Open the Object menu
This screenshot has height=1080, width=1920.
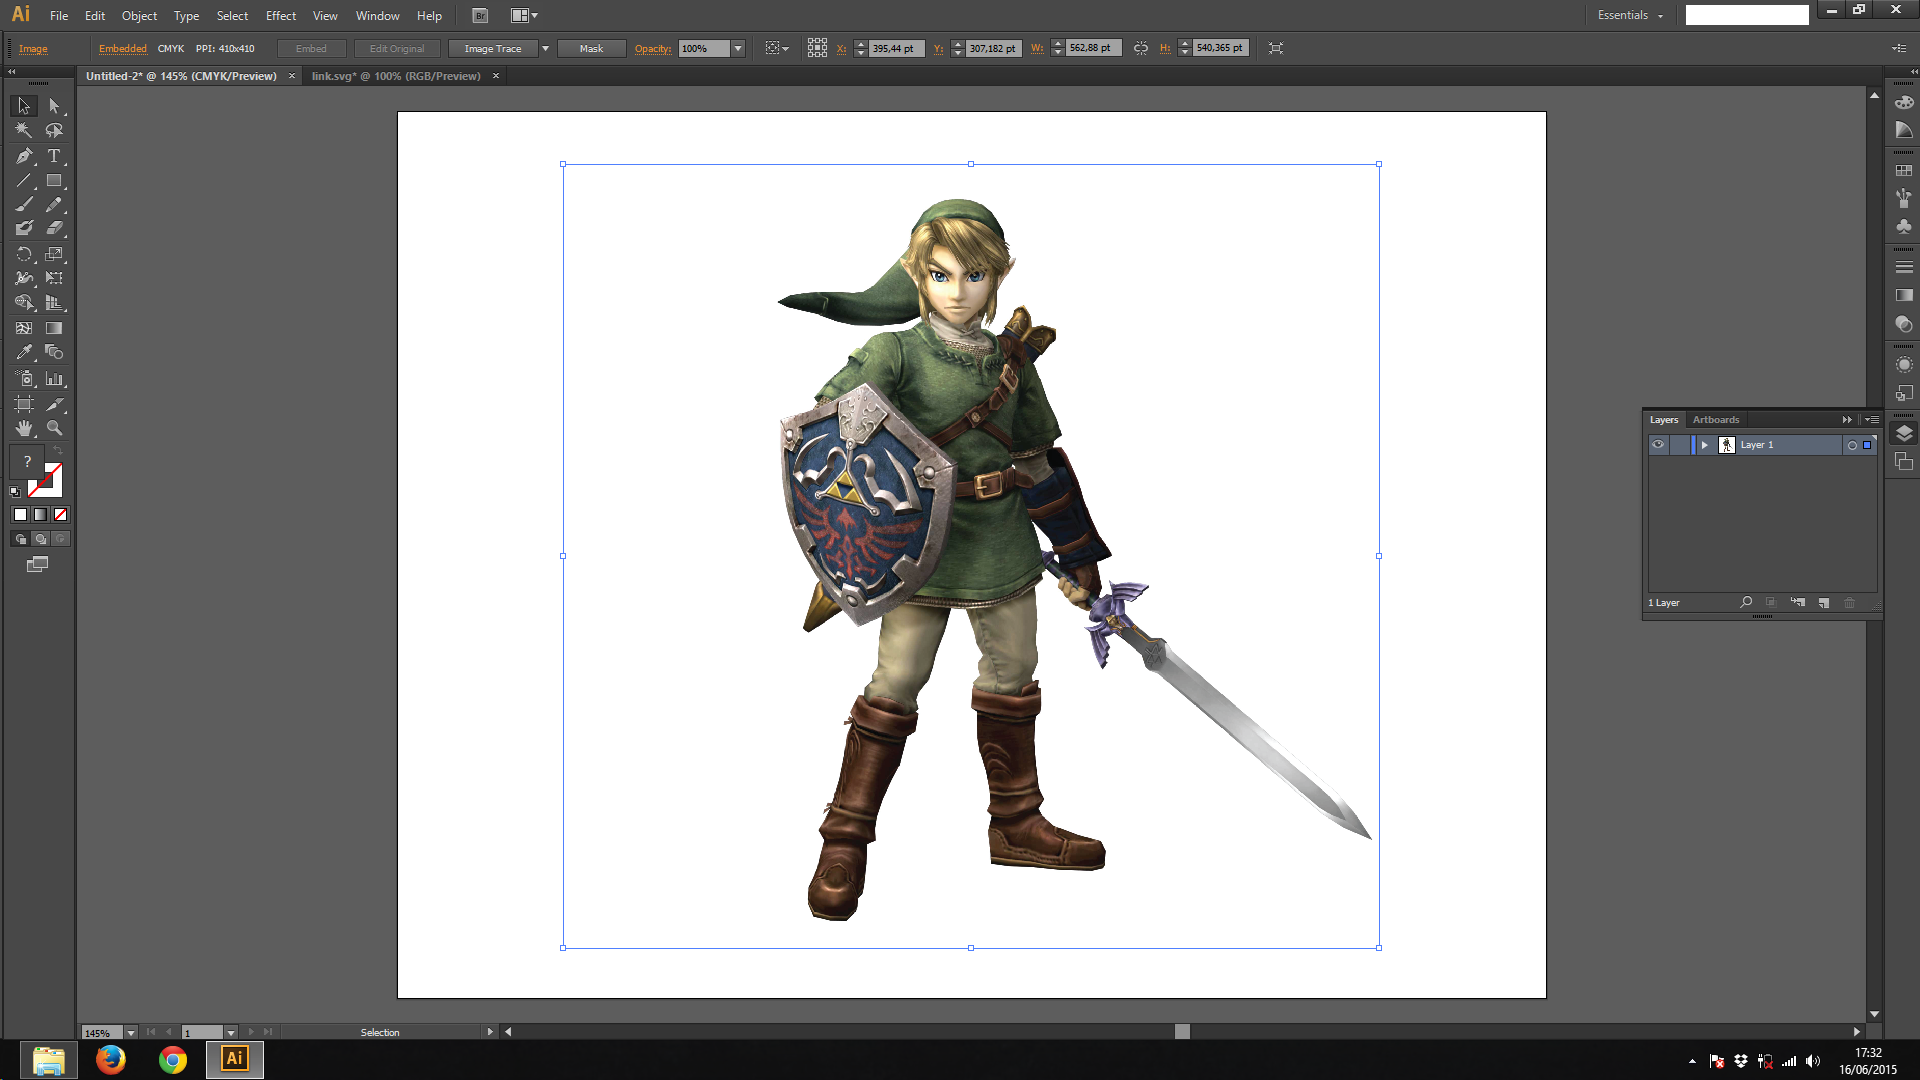pyautogui.click(x=139, y=16)
